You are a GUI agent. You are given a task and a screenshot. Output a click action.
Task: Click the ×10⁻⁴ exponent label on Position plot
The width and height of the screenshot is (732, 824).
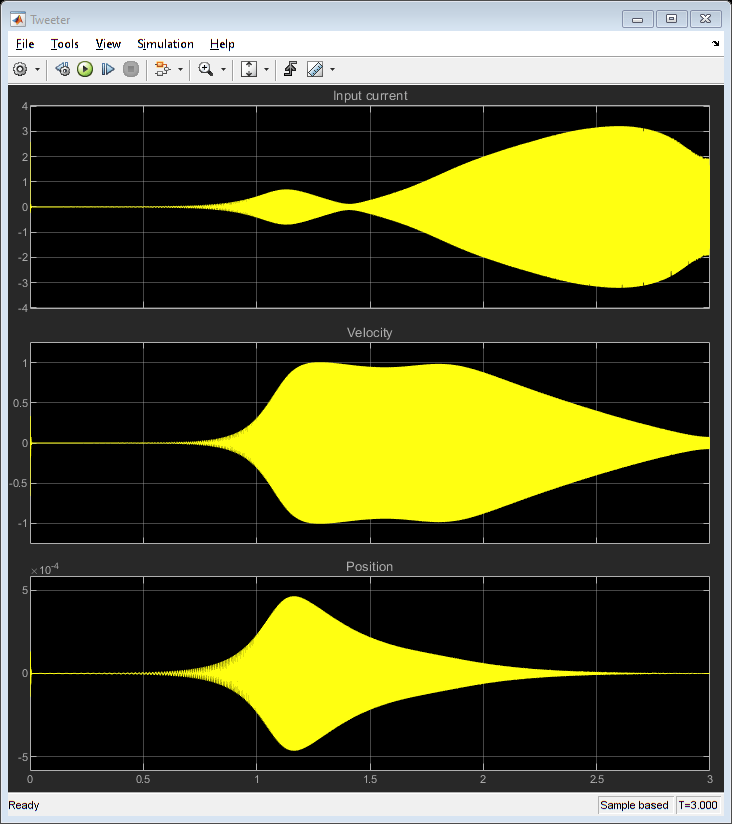tap(44, 569)
